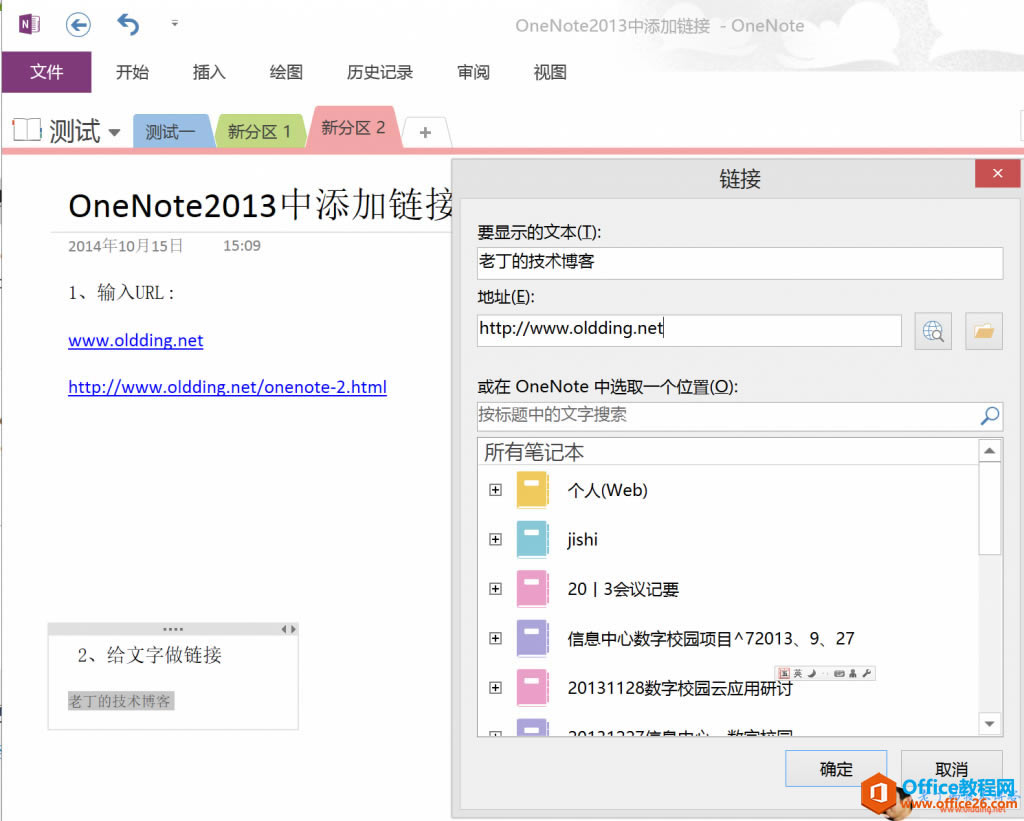This screenshot has width=1024, height=821.
Task: Click the teal jishi notebook icon
Action: pos(532,539)
